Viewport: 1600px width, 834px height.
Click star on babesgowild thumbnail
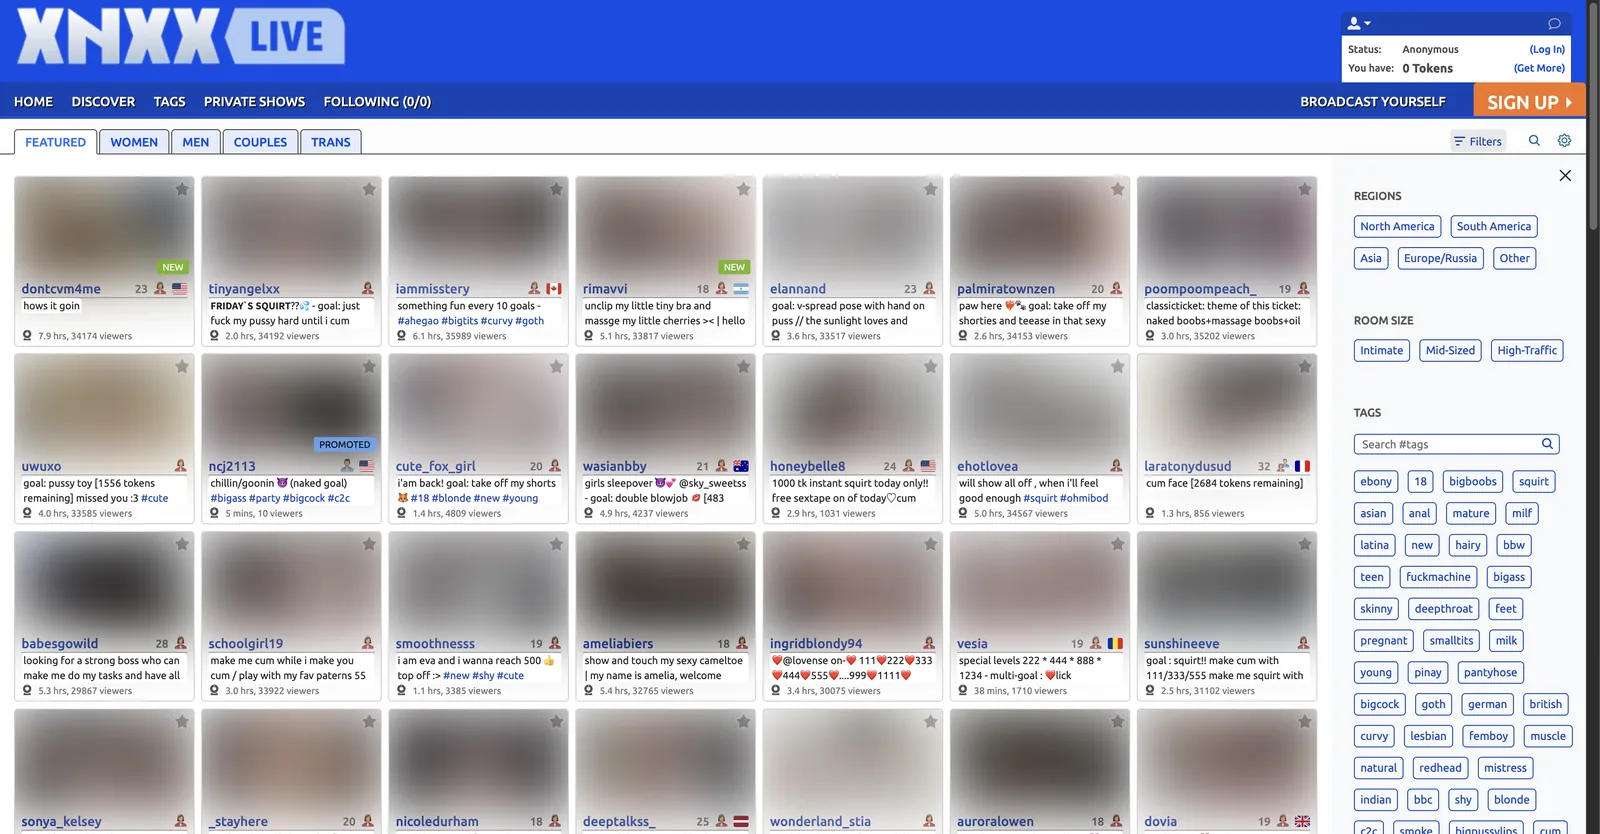coord(182,544)
